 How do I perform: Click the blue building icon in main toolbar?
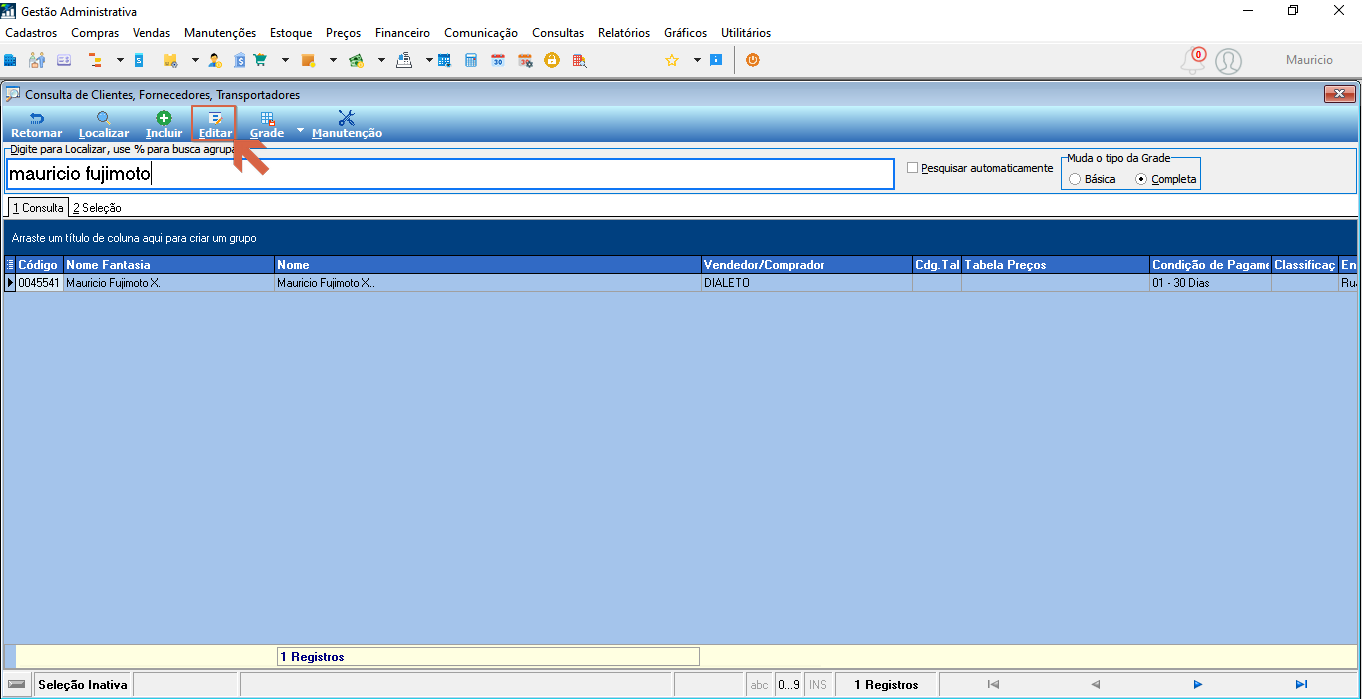[x=10, y=60]
